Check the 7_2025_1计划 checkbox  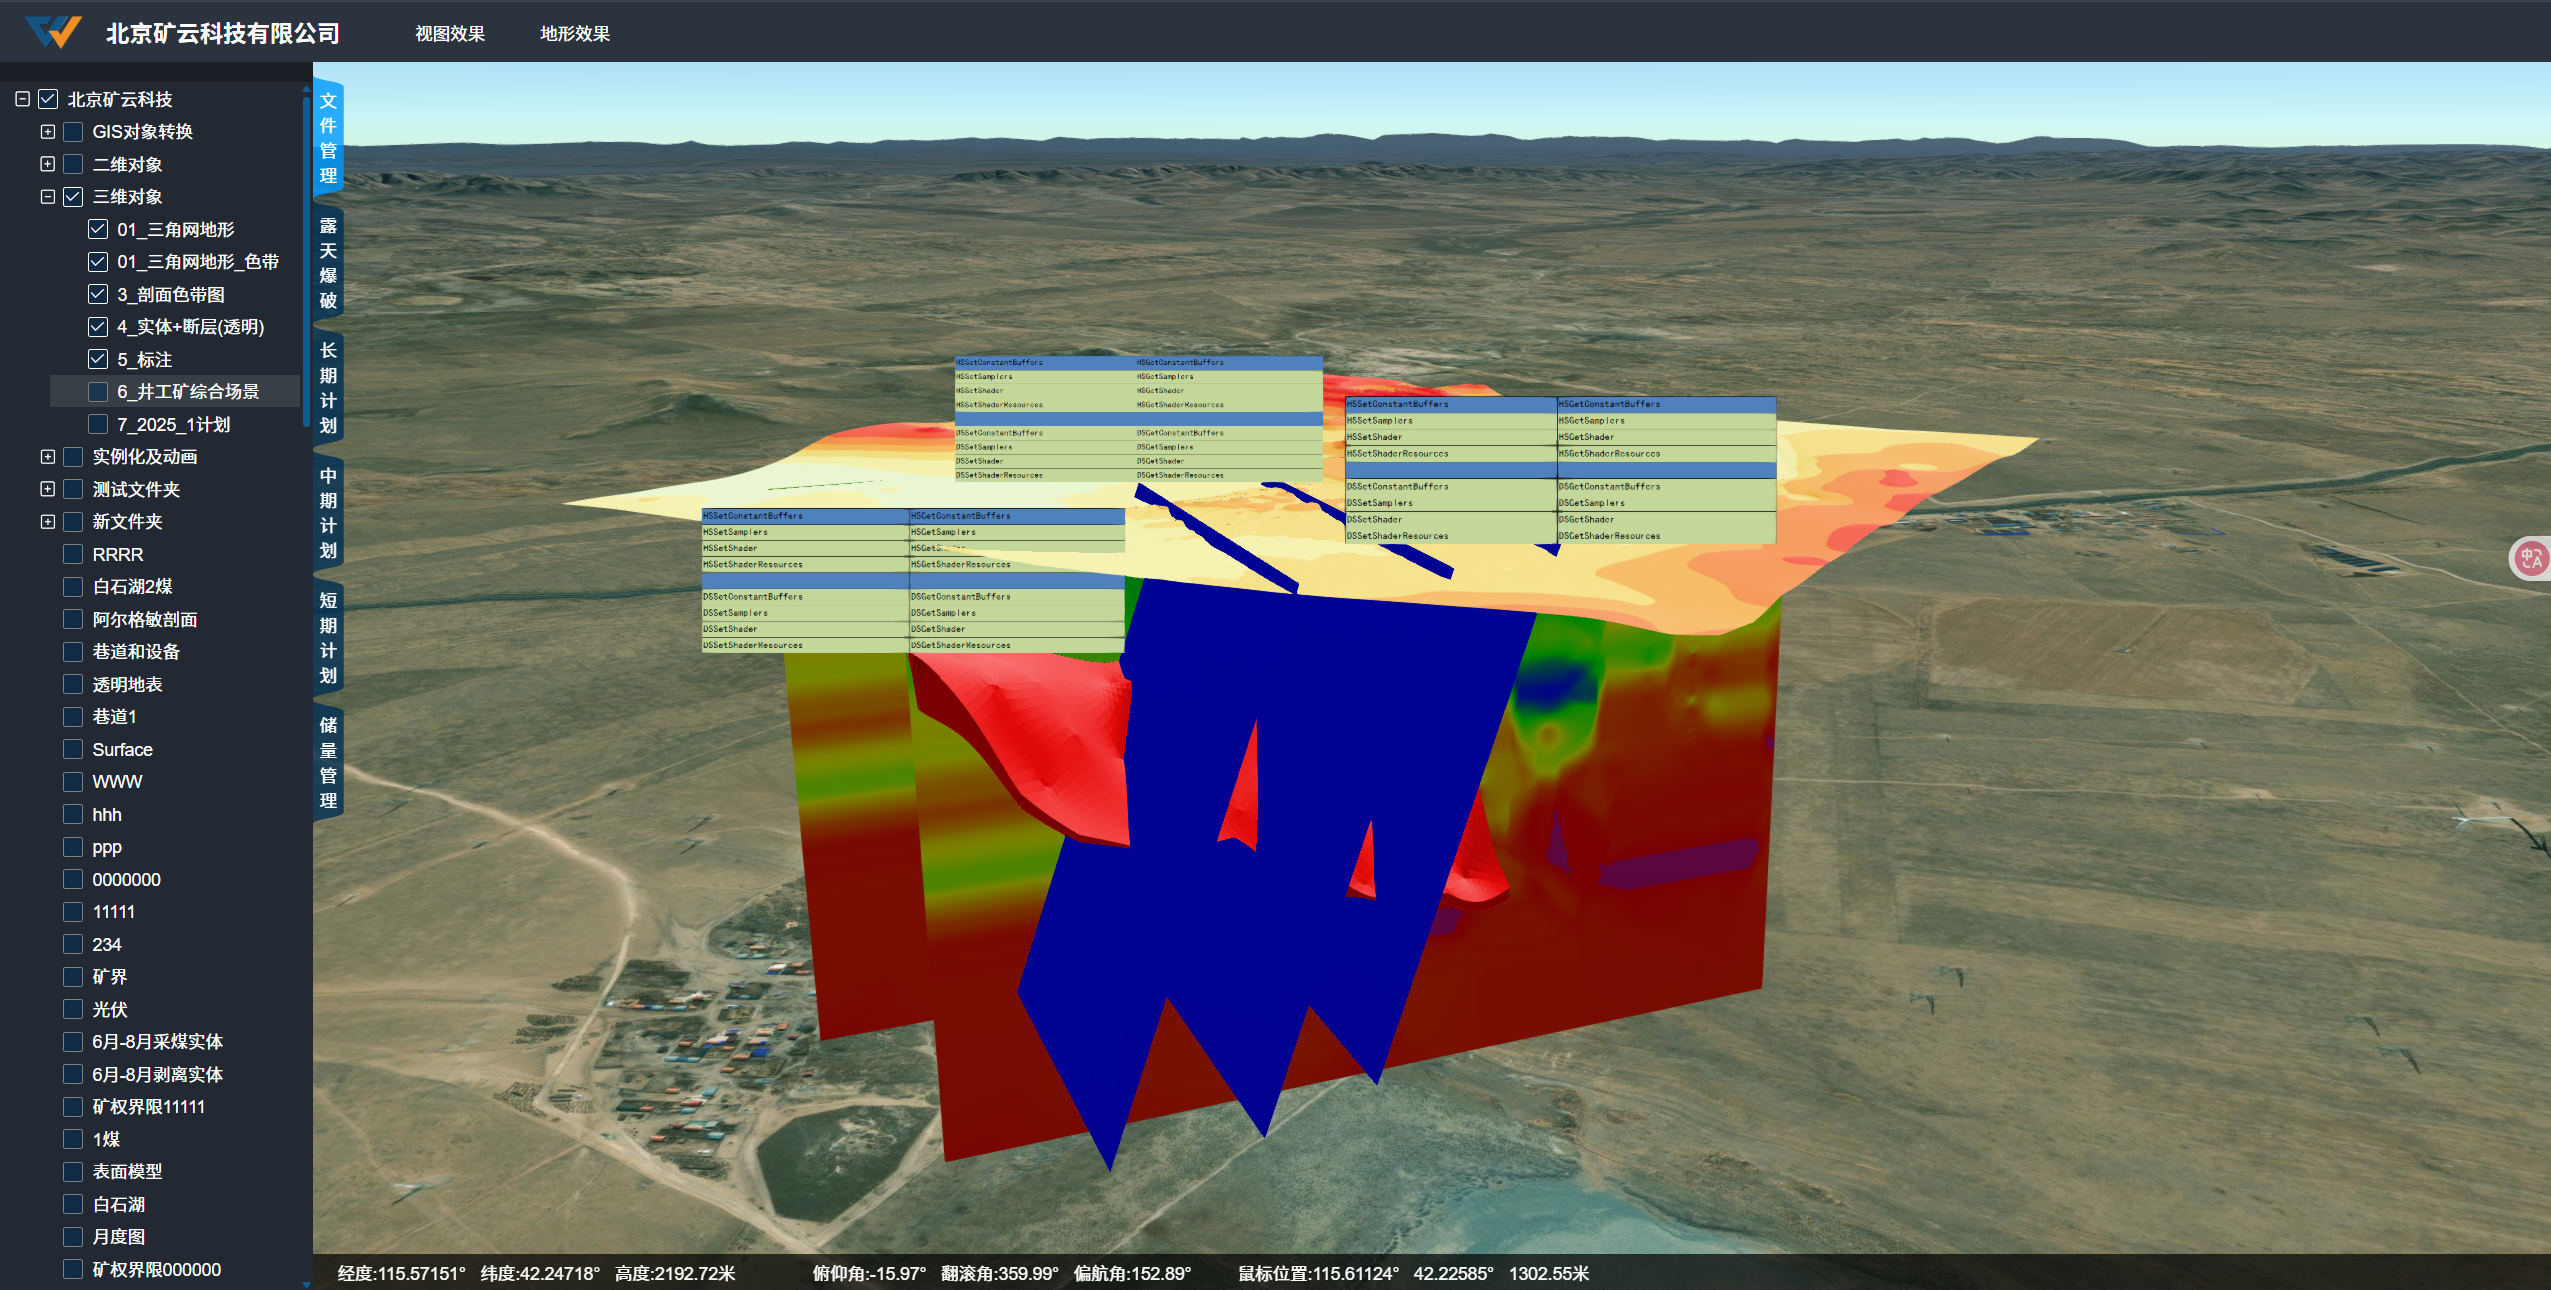pos(98,424)
